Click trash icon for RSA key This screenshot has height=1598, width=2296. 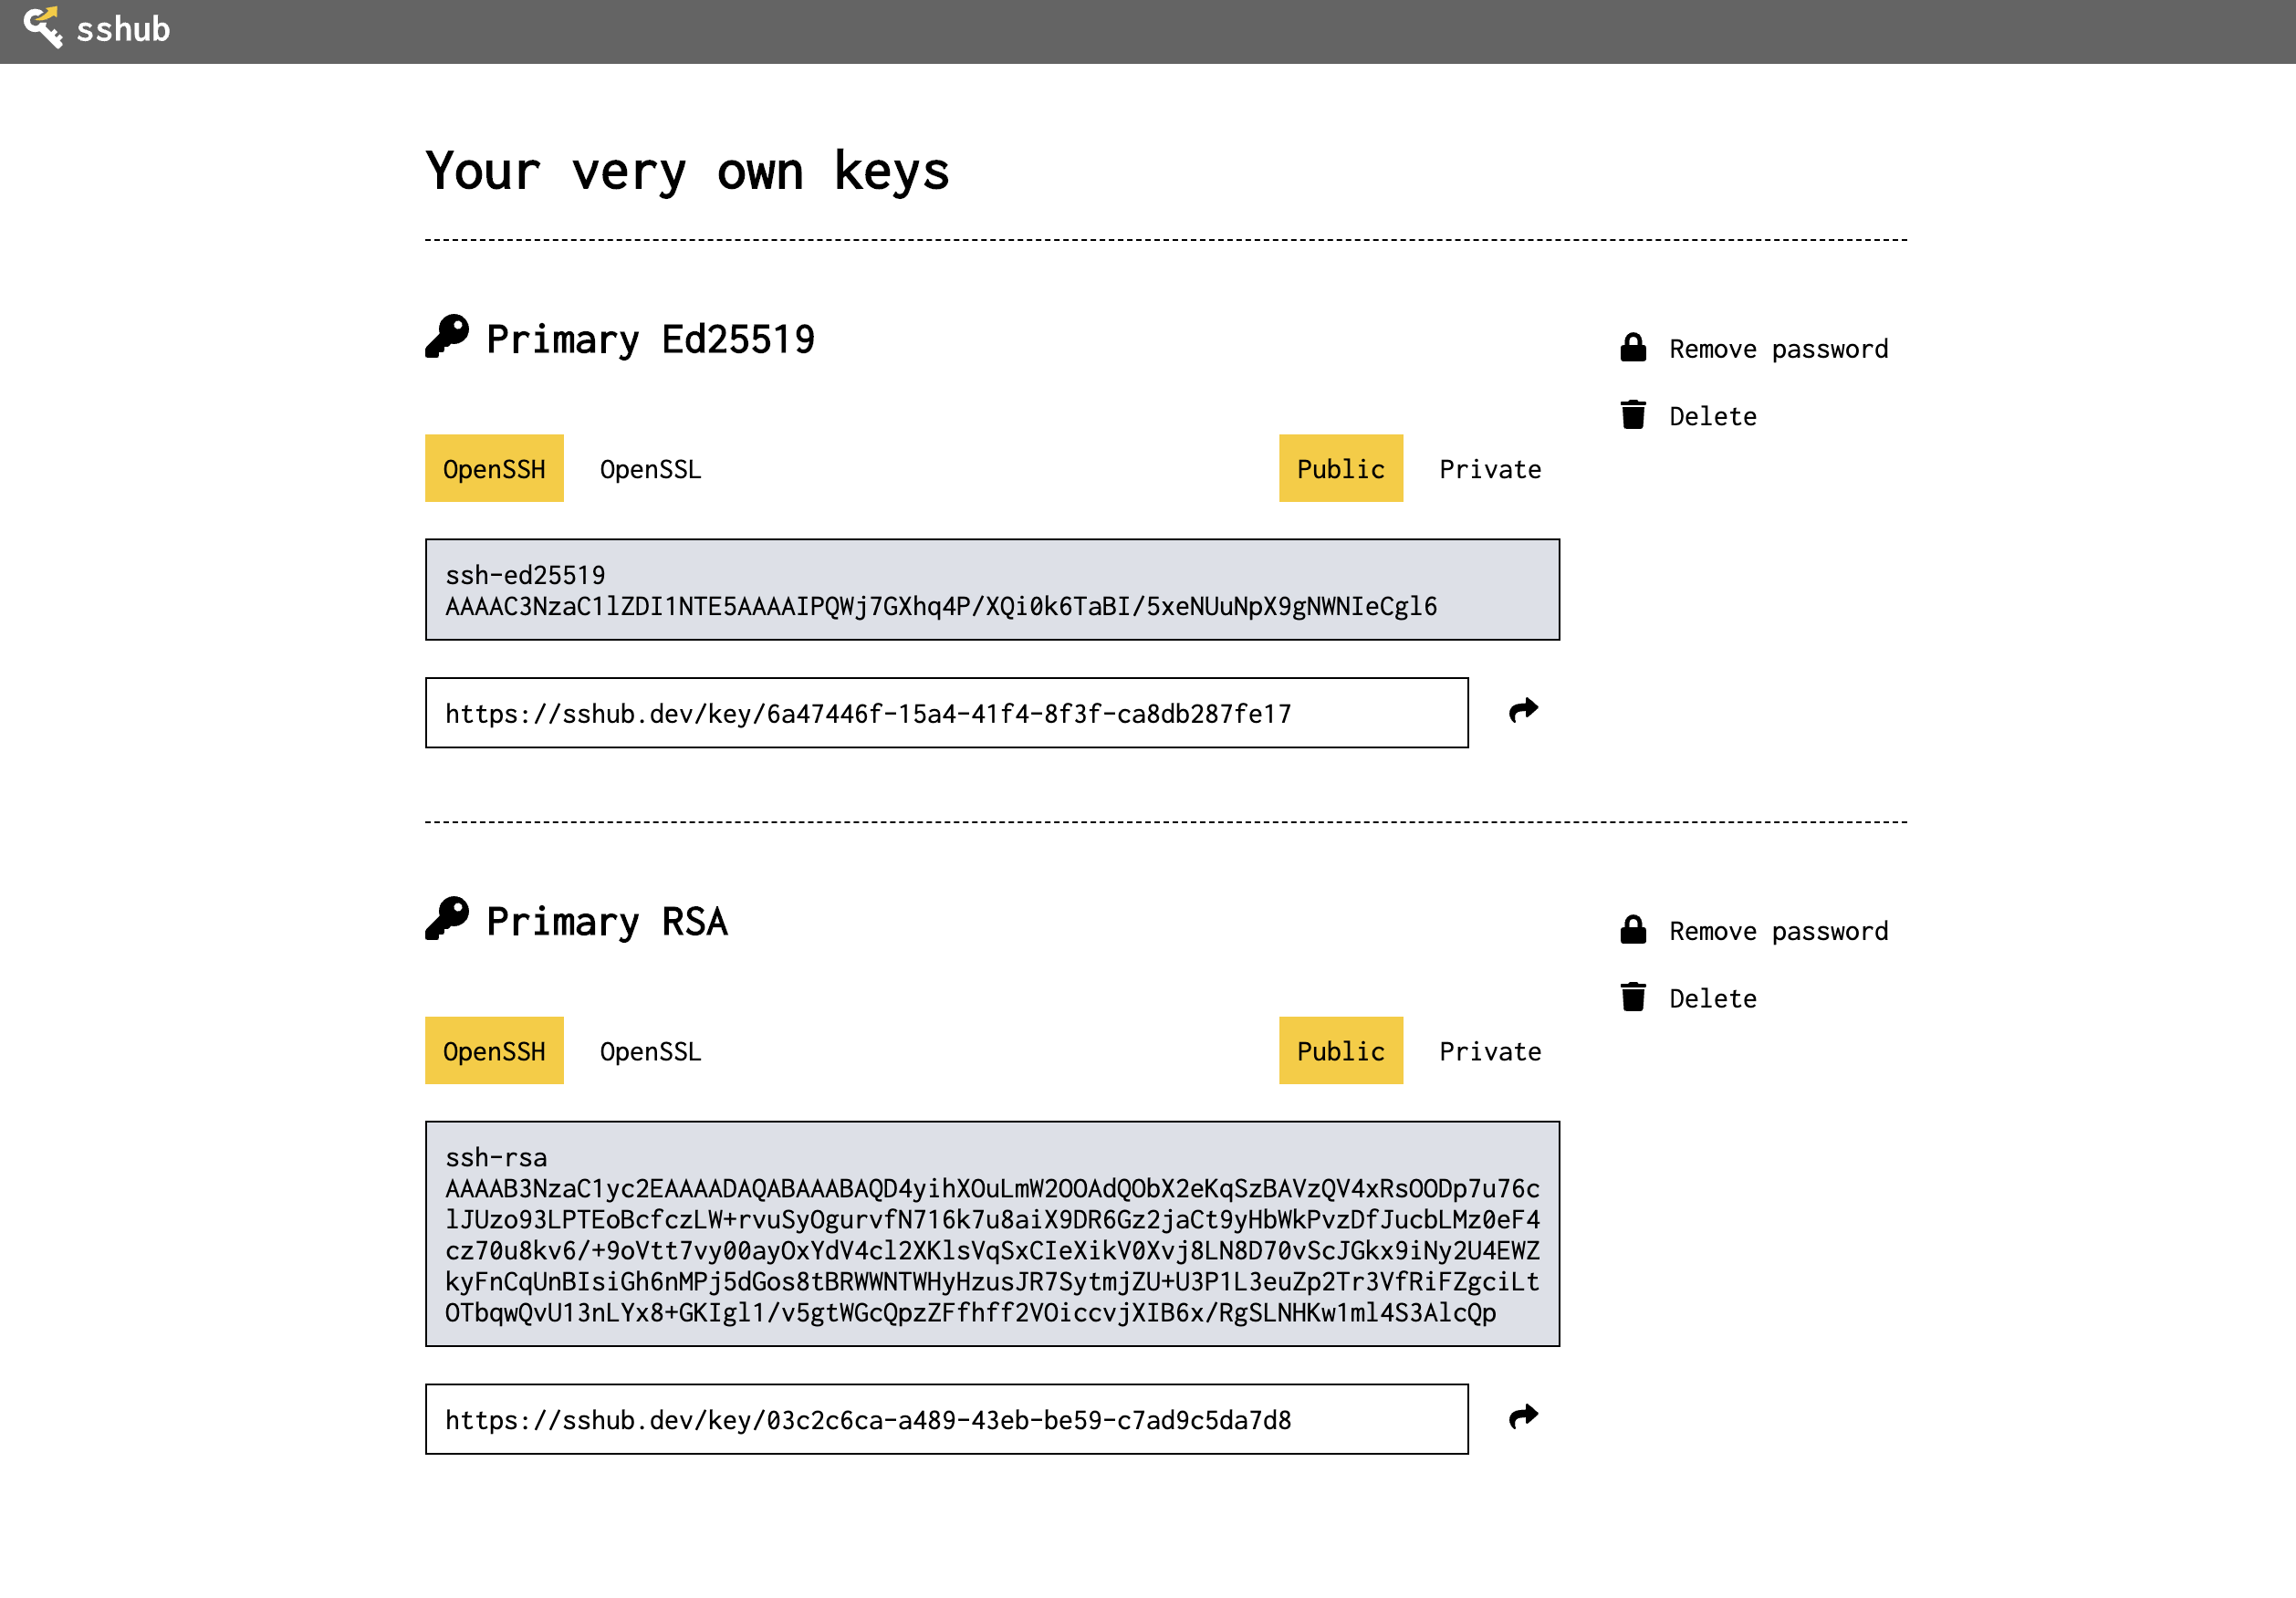tap(1633, 997)
